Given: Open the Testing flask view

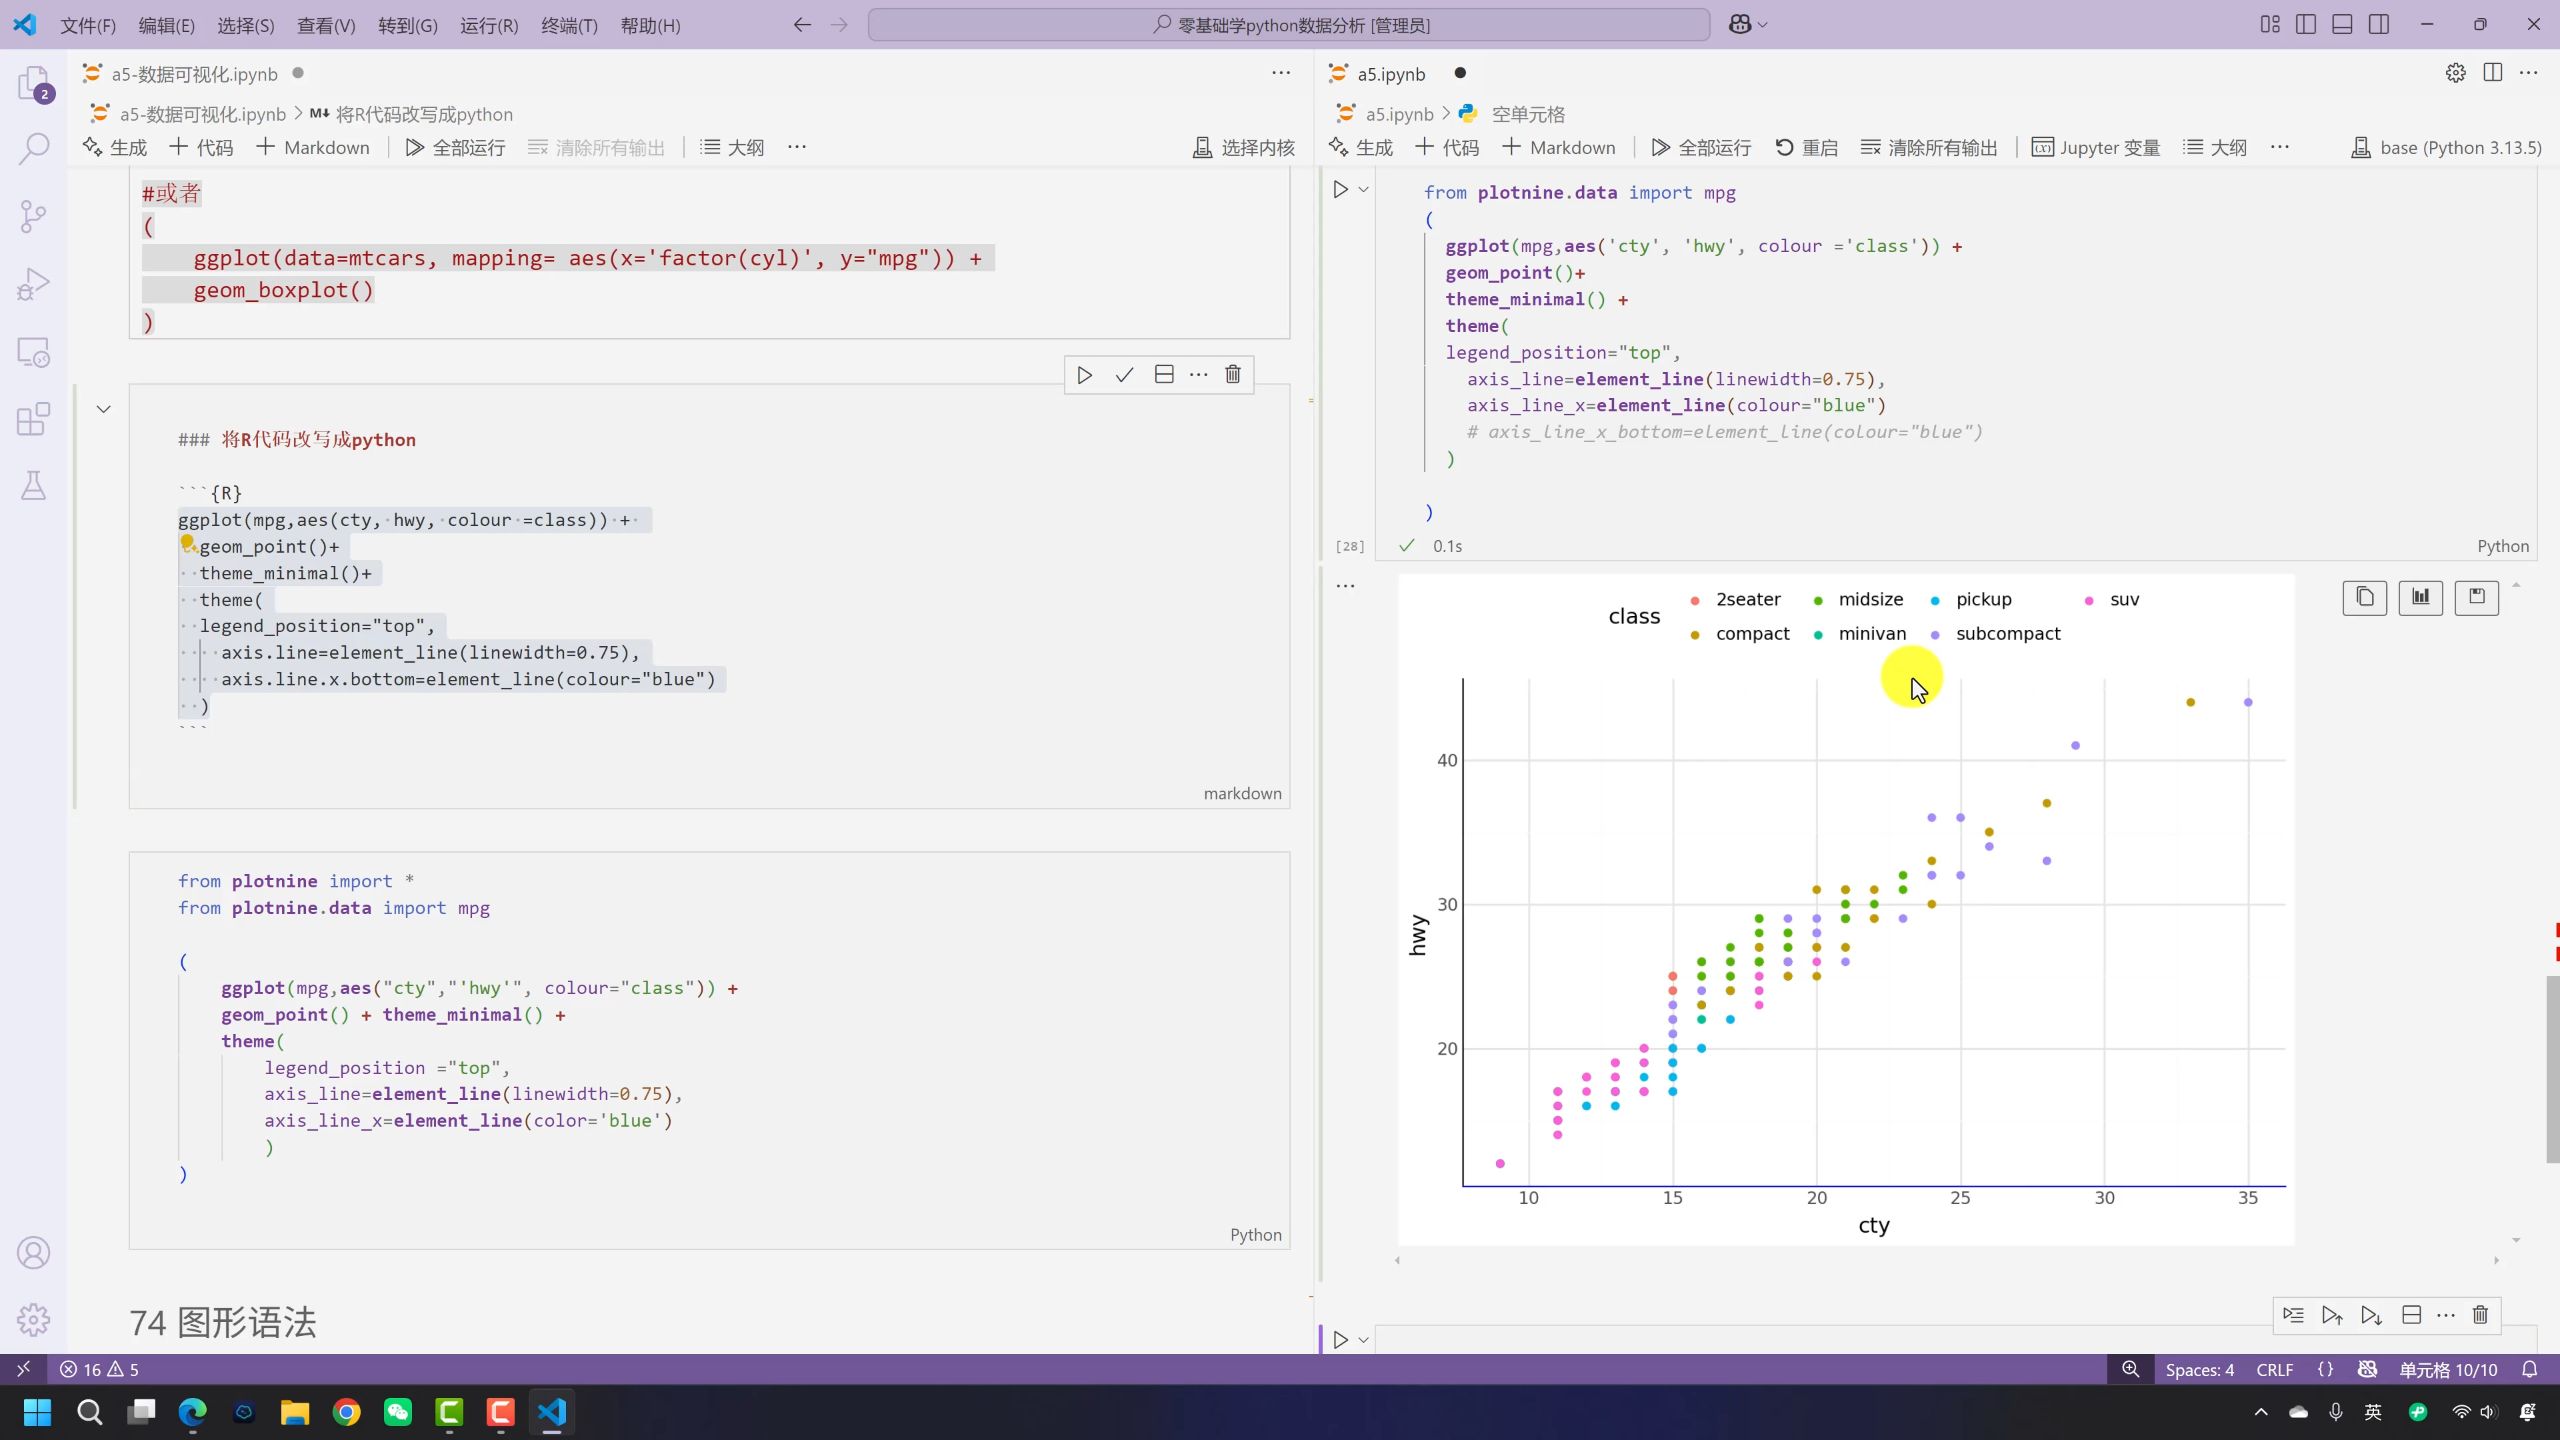Looking at the screenshot, I should [34, 486].
